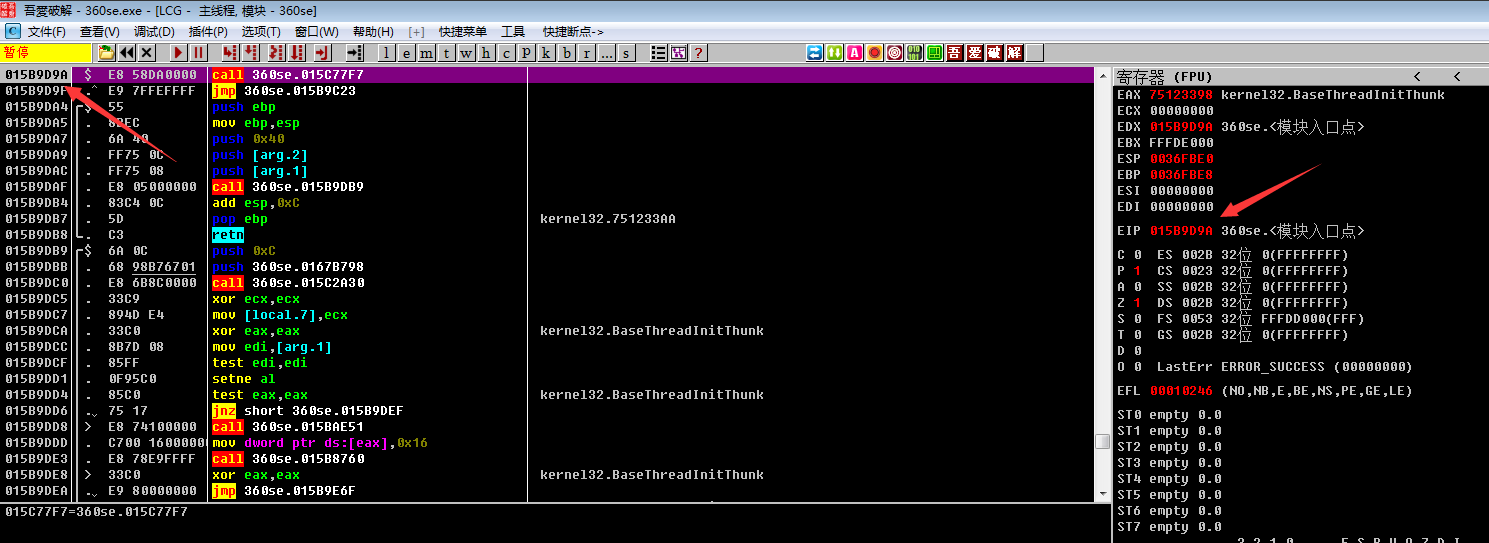Click the blue swap-arrows plugin icon

[x=814, y=53]
